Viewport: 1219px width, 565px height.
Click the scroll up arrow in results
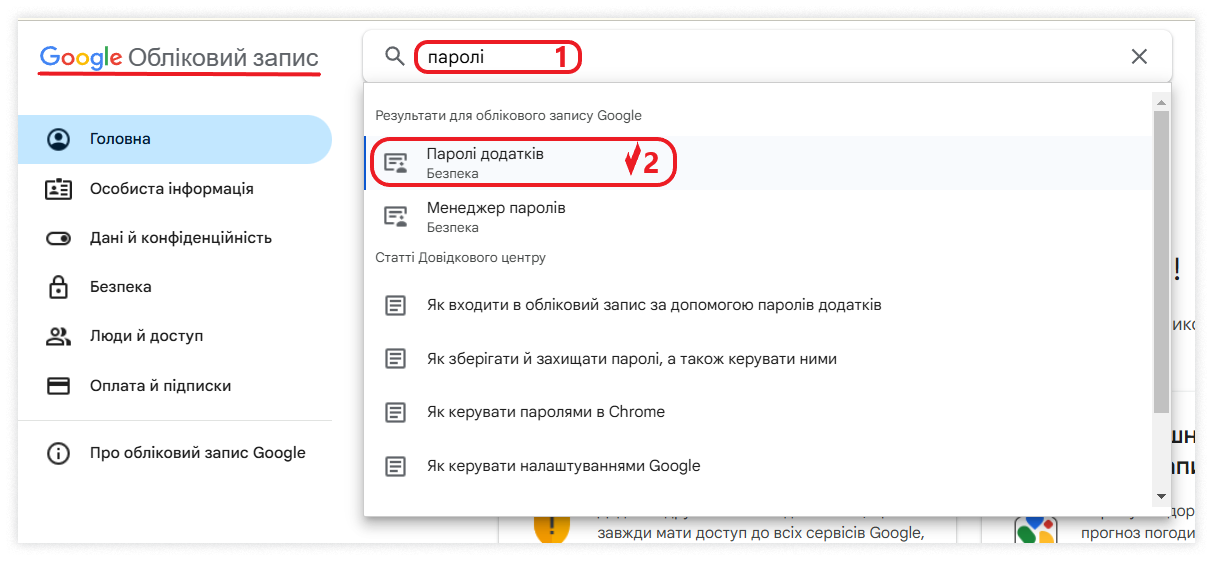[1160, 103]
